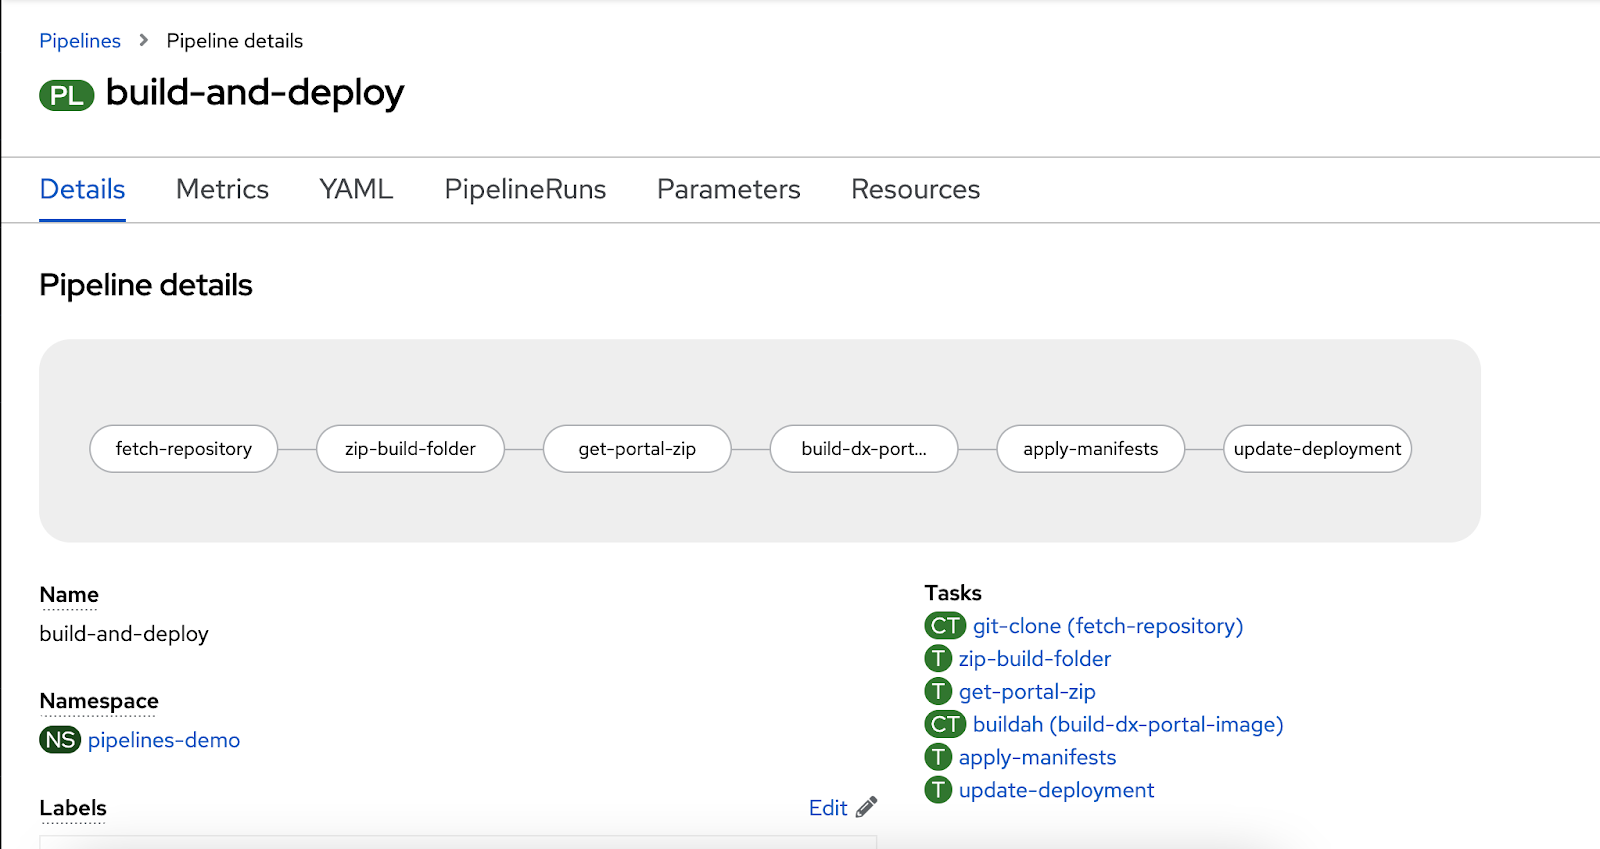Click the green PL pipeline badge icon
The height and width of the screenshot is (849, 1600).
(66, 95)
